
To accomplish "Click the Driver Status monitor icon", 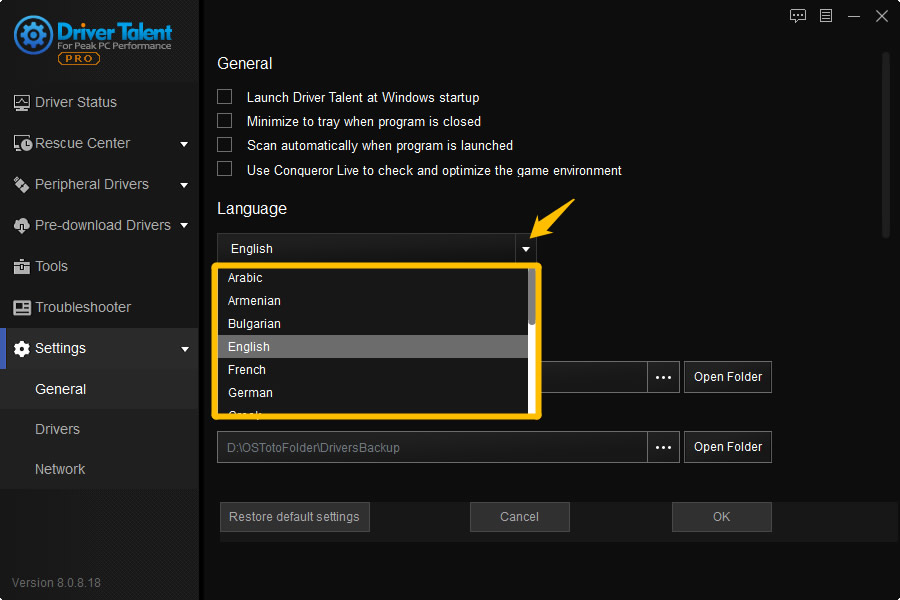I will (22, 103).
